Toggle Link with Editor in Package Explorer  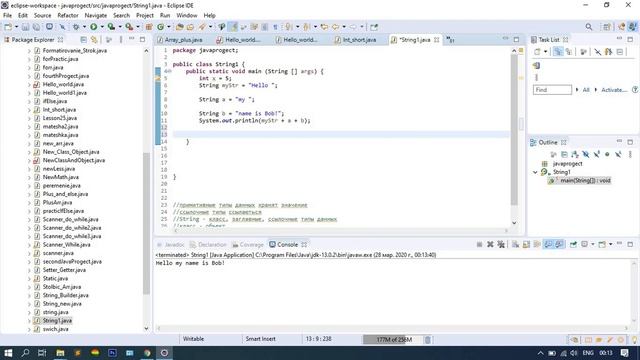(94, 40)
